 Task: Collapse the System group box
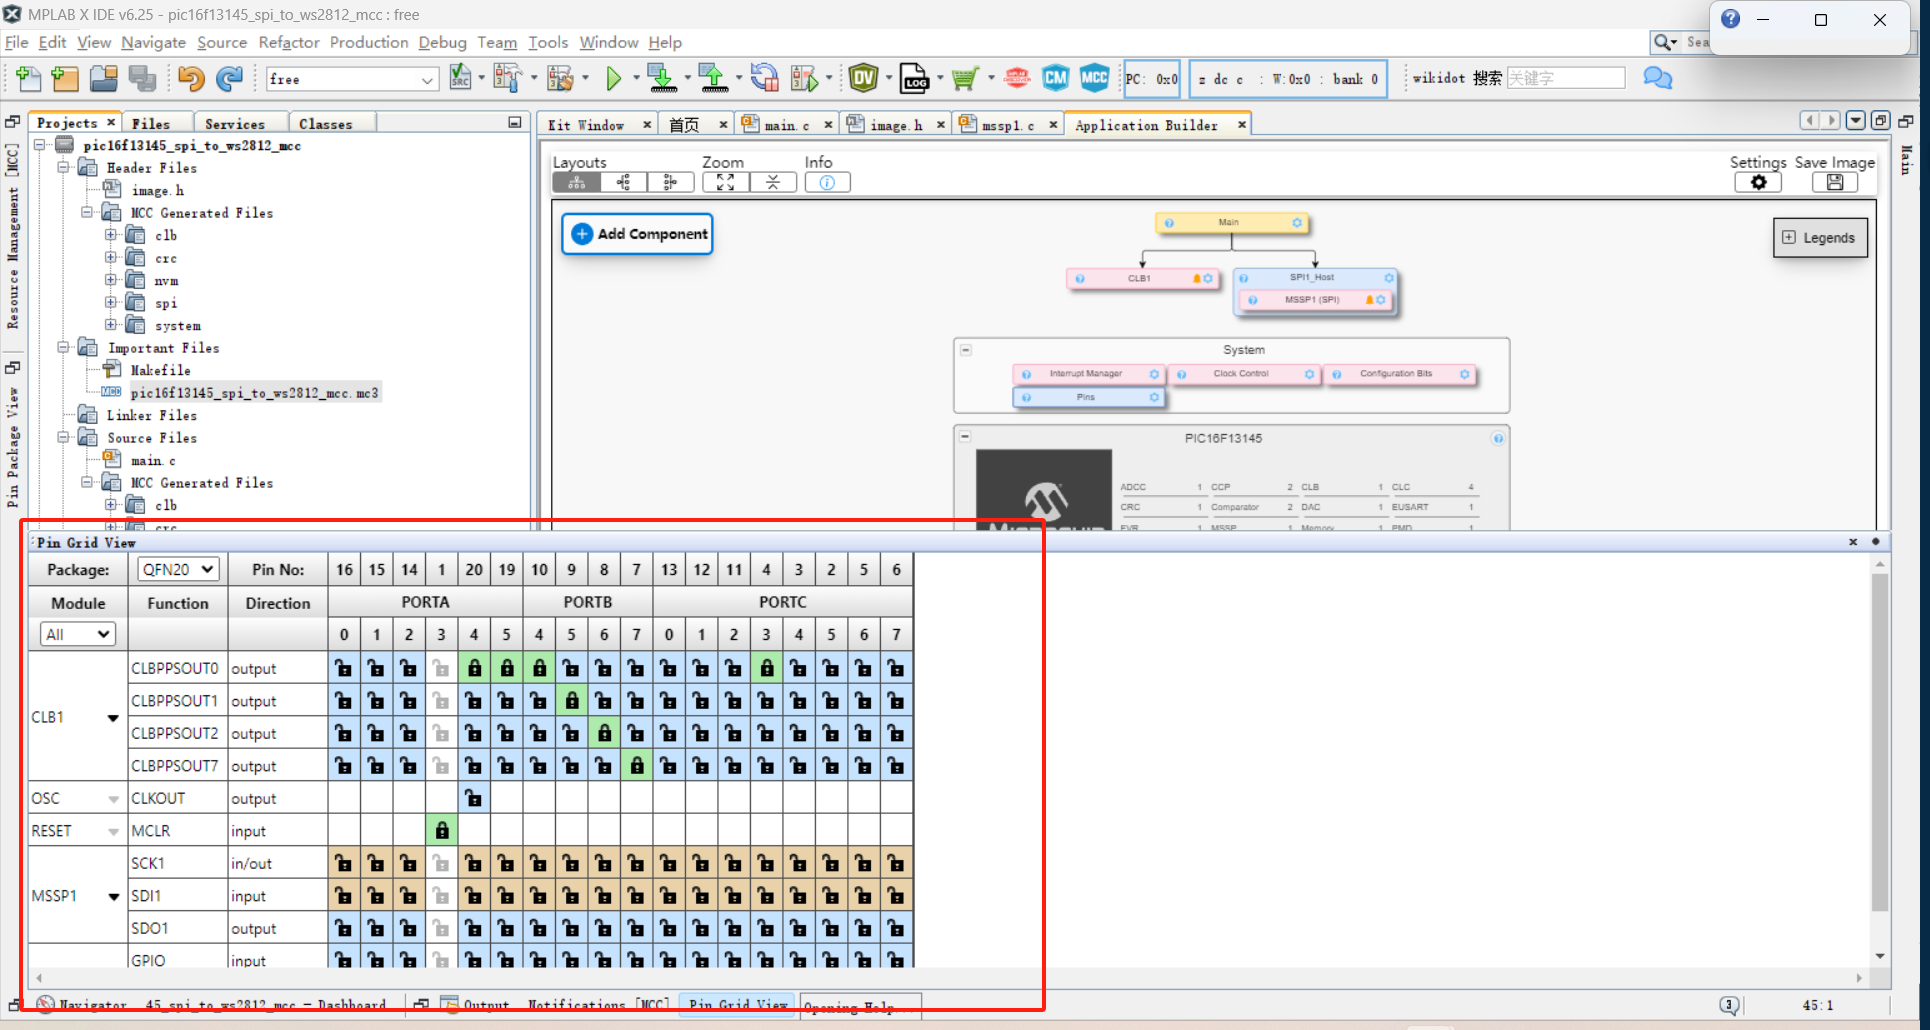[x=966, y=350]
